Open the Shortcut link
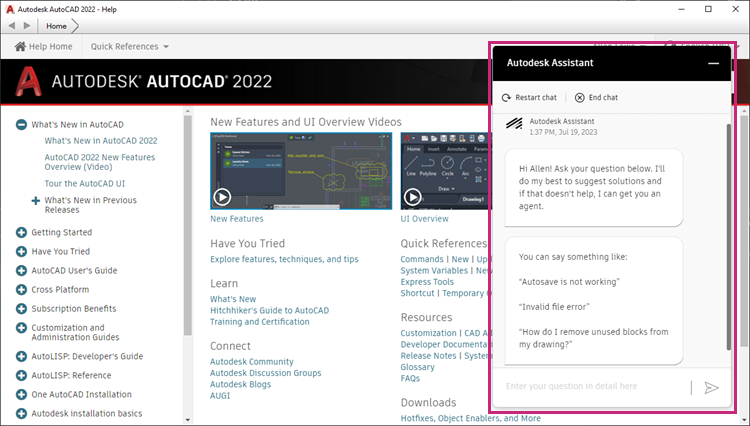The width and height of the screenshot is (750, 426). pyautogui.click(x=417, y=293)
